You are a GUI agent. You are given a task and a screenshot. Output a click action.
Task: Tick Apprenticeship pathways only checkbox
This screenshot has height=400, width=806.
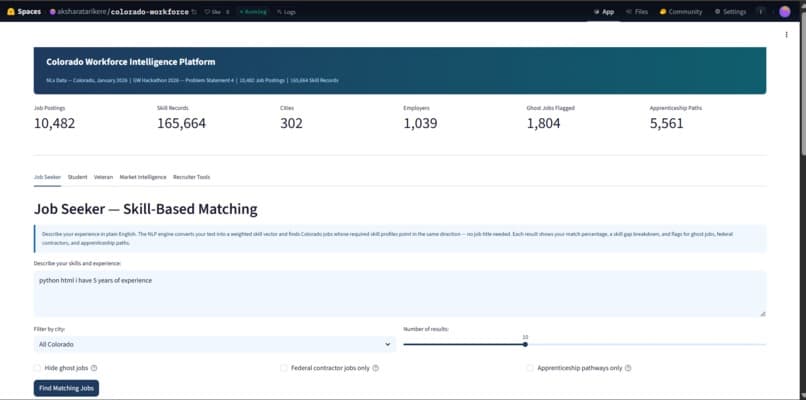click(x=530, y=368)
